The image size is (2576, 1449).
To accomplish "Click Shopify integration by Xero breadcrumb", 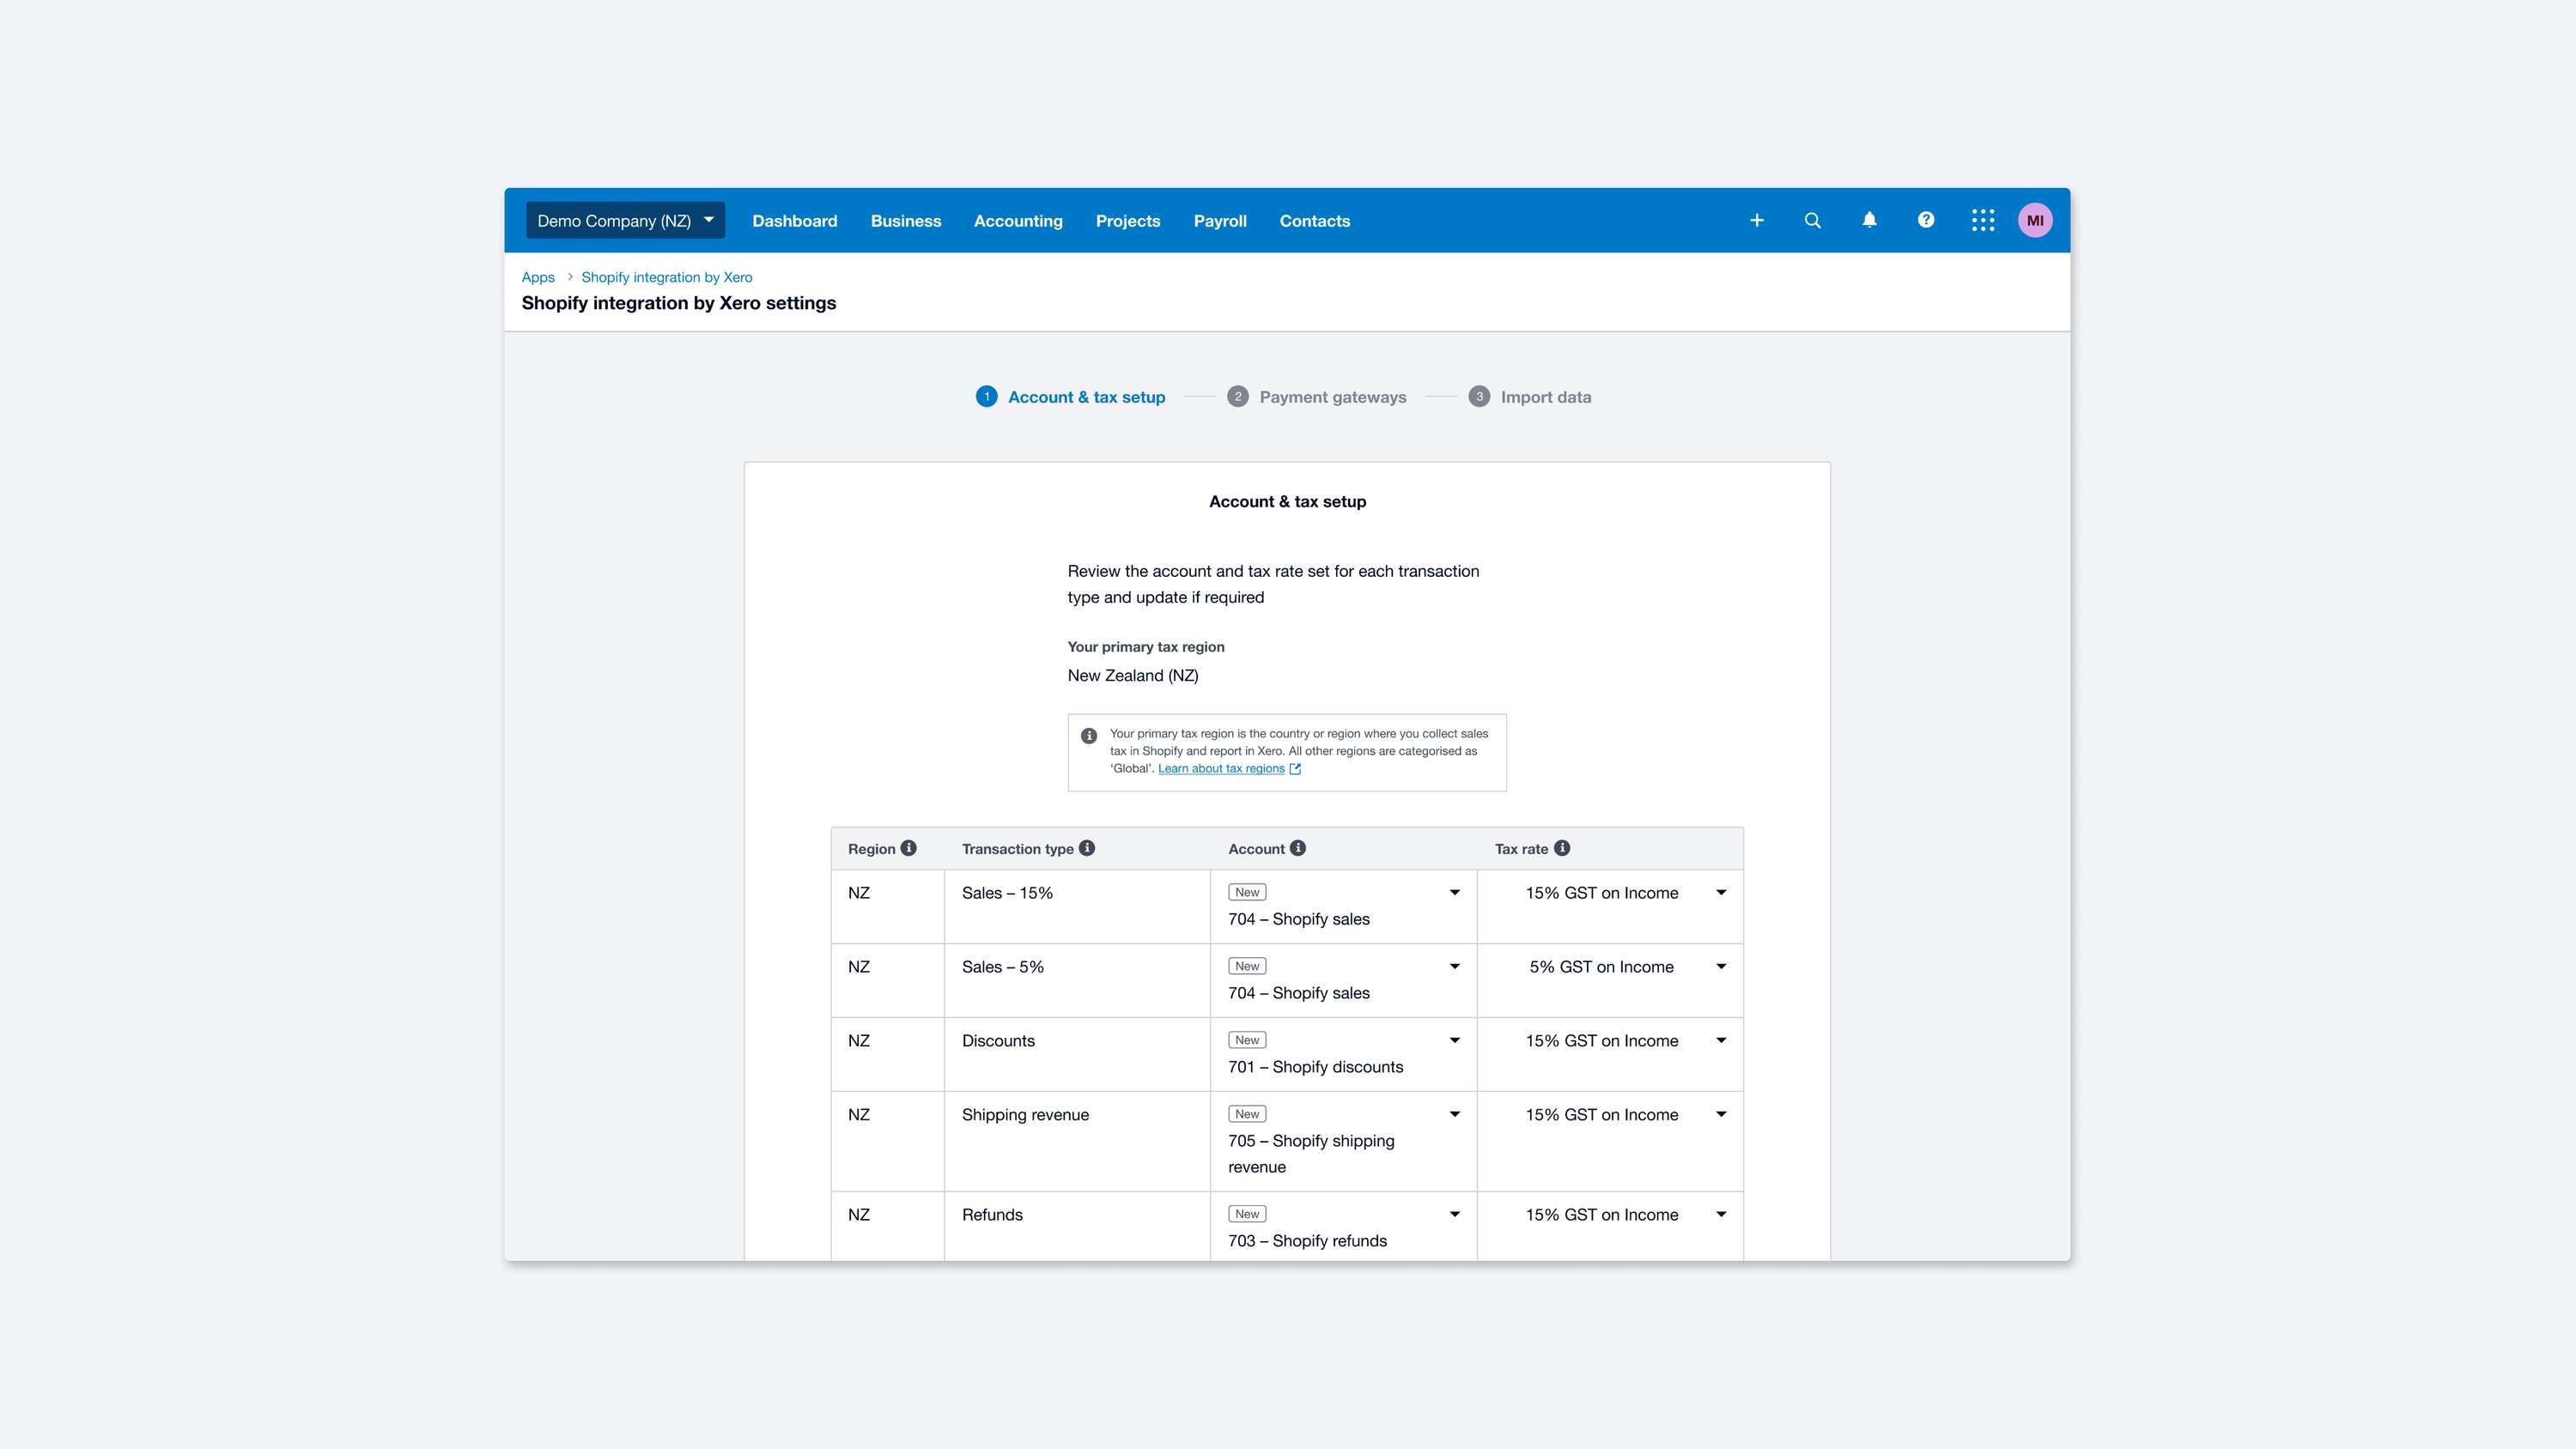I will (666, 277).
